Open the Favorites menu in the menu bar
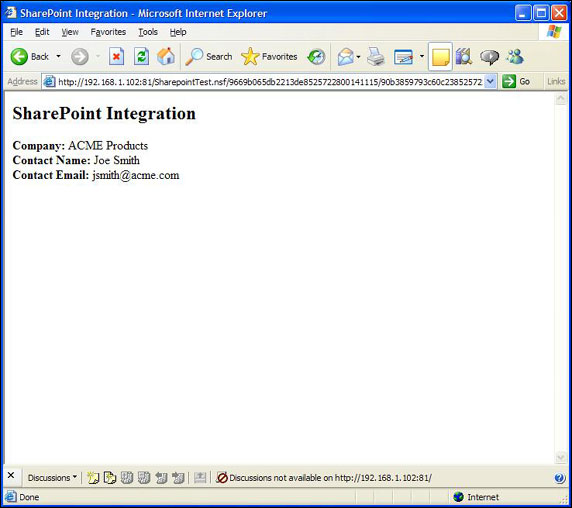This screenshot has width=572, height=508. click(x=108, y=32)
